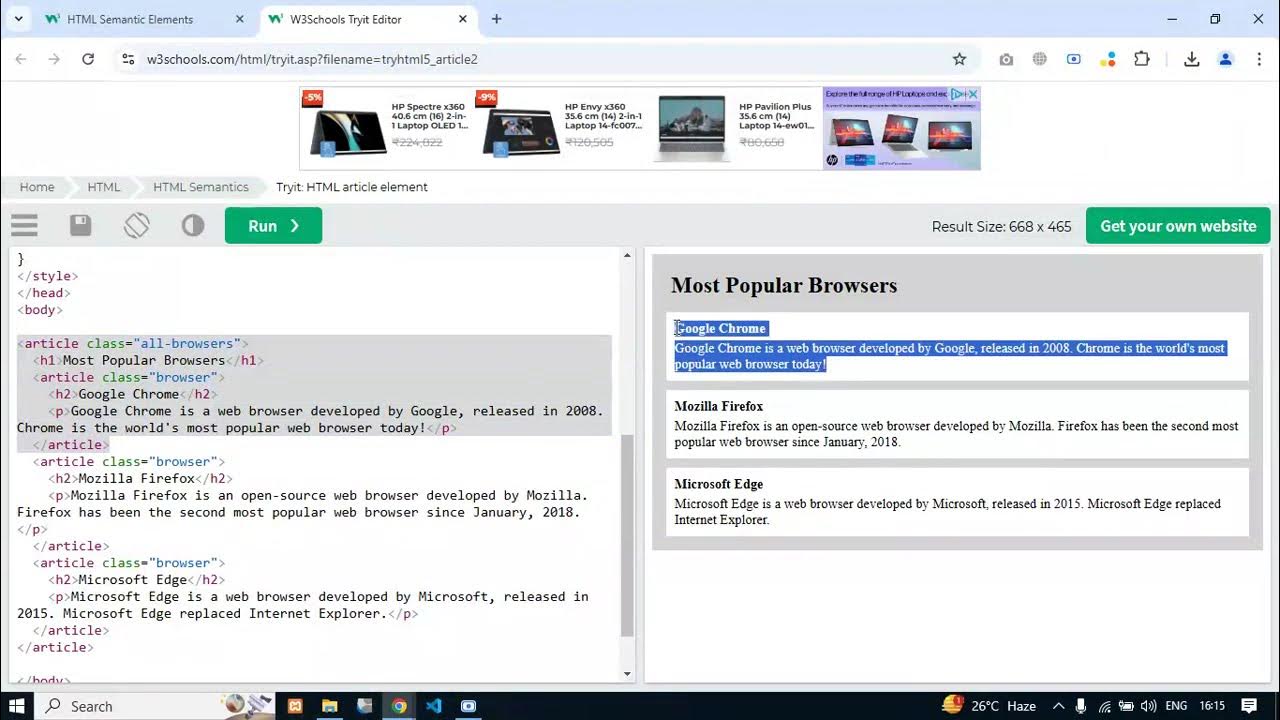Go back to previous page
This screenshot has width=1280, height=720.
pos(21,59)
